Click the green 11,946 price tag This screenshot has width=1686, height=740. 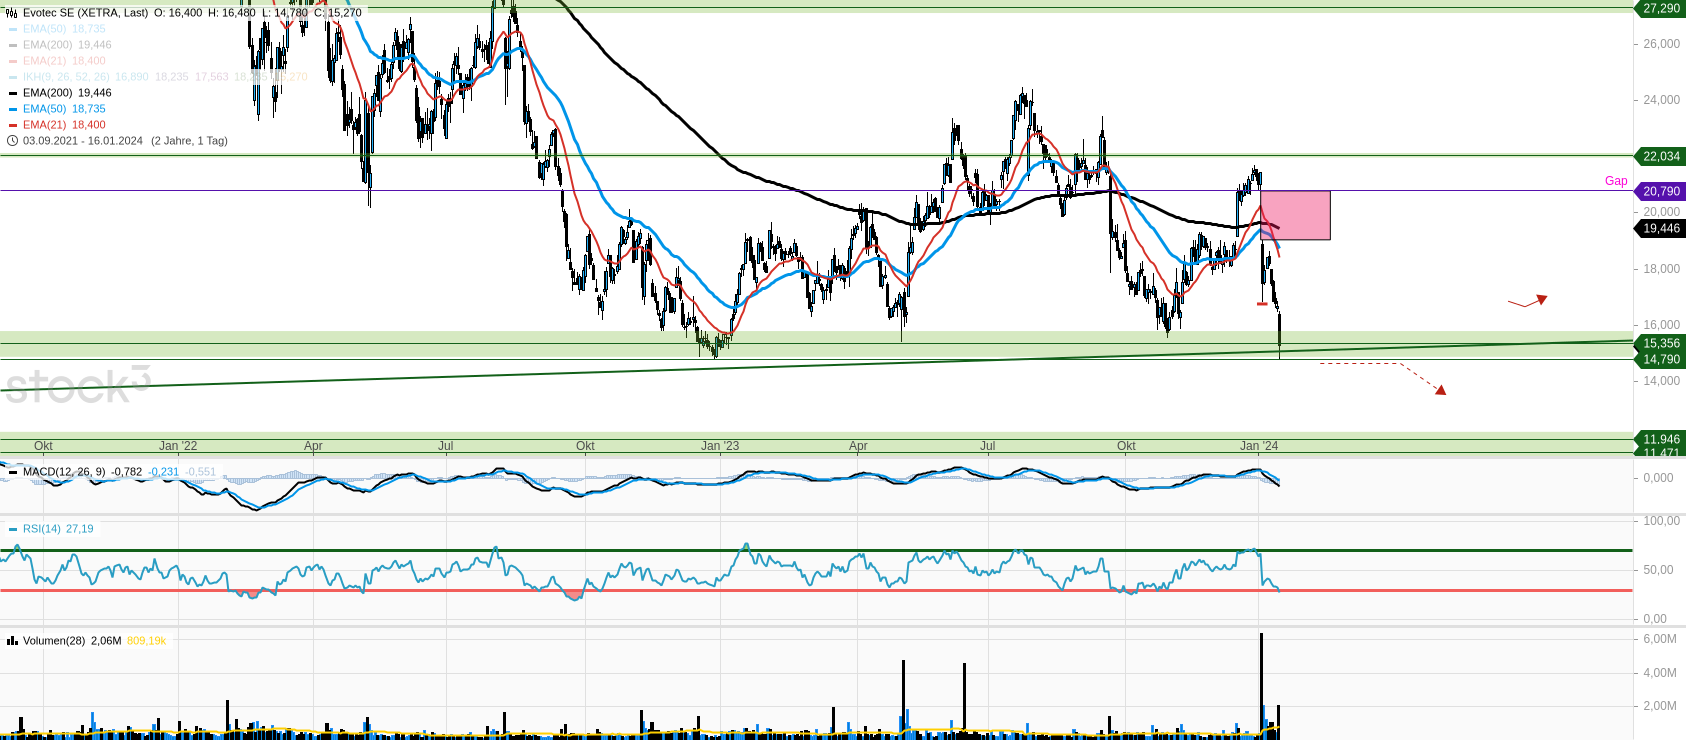point(1660,440)
